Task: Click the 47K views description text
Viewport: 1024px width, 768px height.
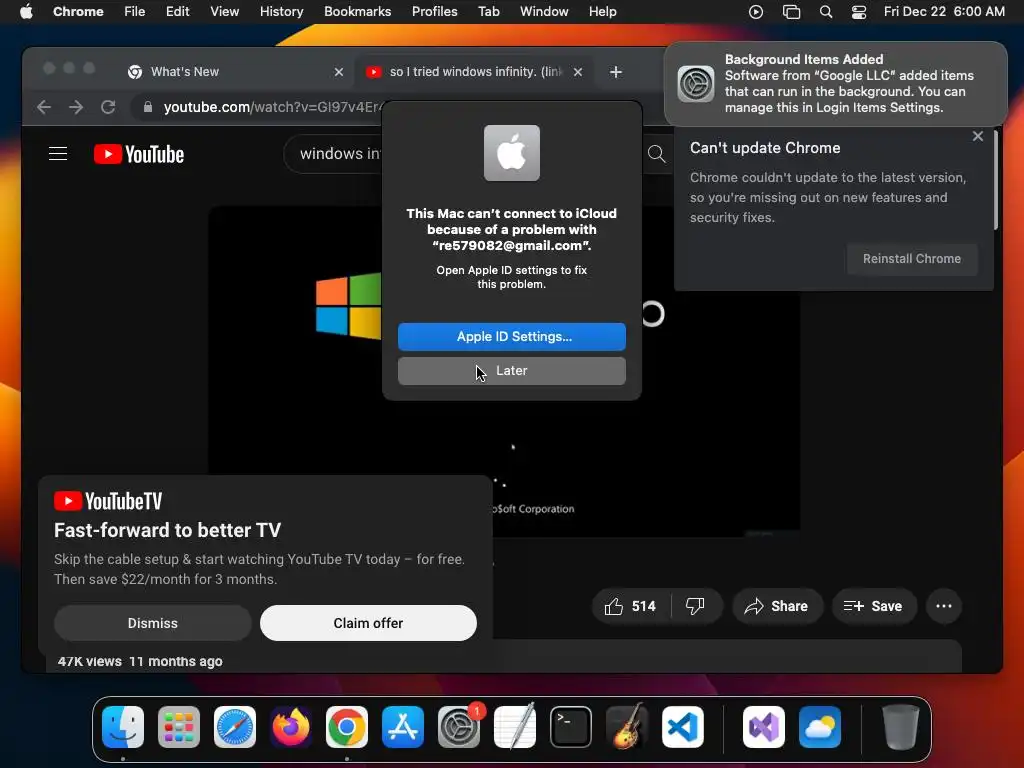Action: point(140,662)
